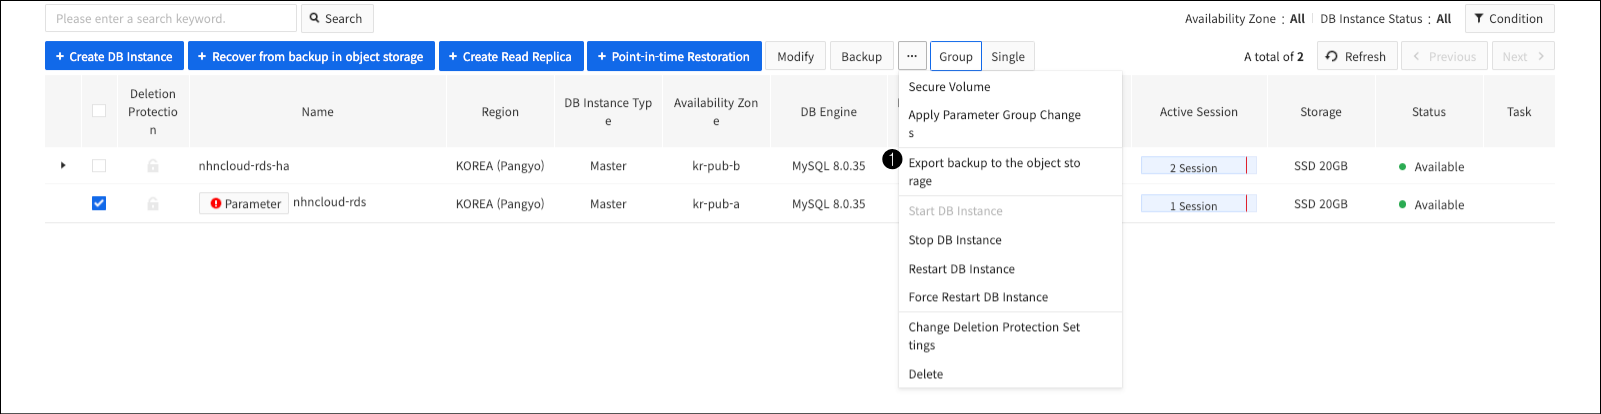Toggle the select-all checkbox in header
Viewport: 1601px width, 414px height.
99,111
